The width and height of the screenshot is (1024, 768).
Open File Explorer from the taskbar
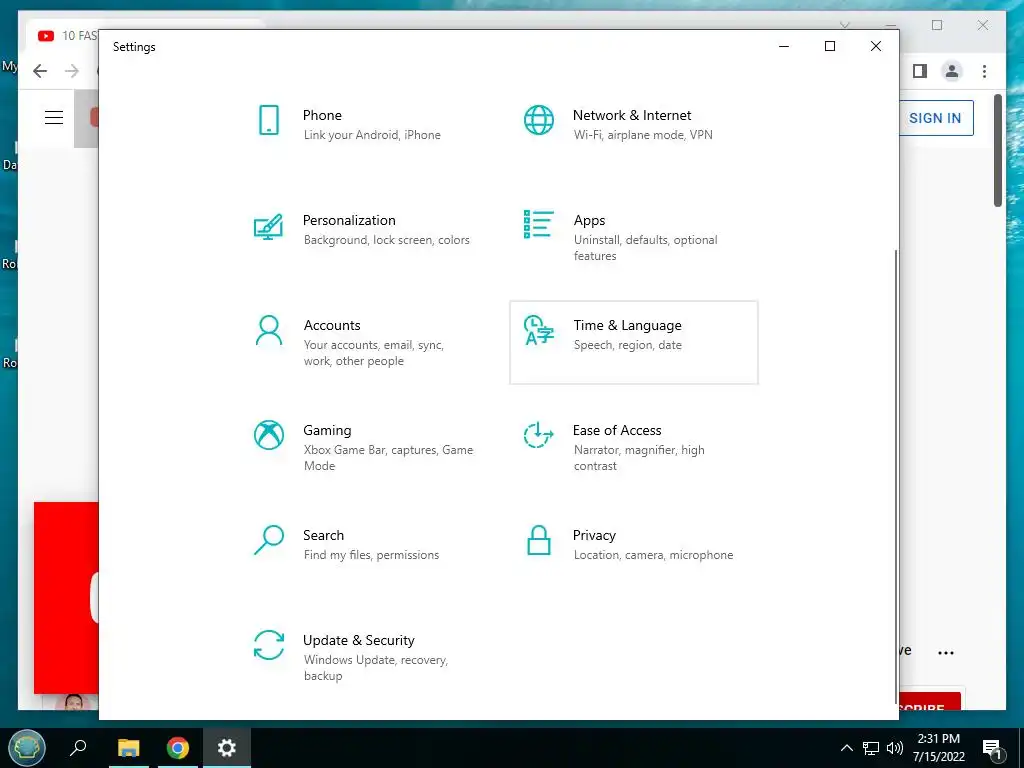click(x=129, y=748)
